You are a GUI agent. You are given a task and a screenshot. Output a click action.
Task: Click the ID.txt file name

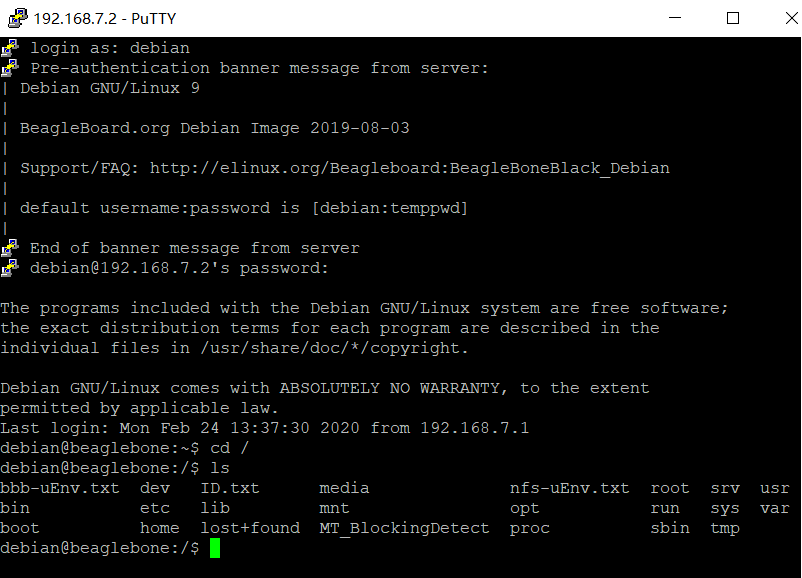[x=230, y=488]
